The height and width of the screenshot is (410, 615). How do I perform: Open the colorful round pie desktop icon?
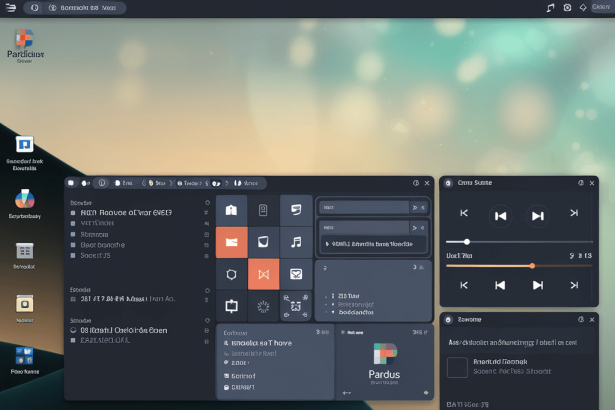[x=25, y=199]
